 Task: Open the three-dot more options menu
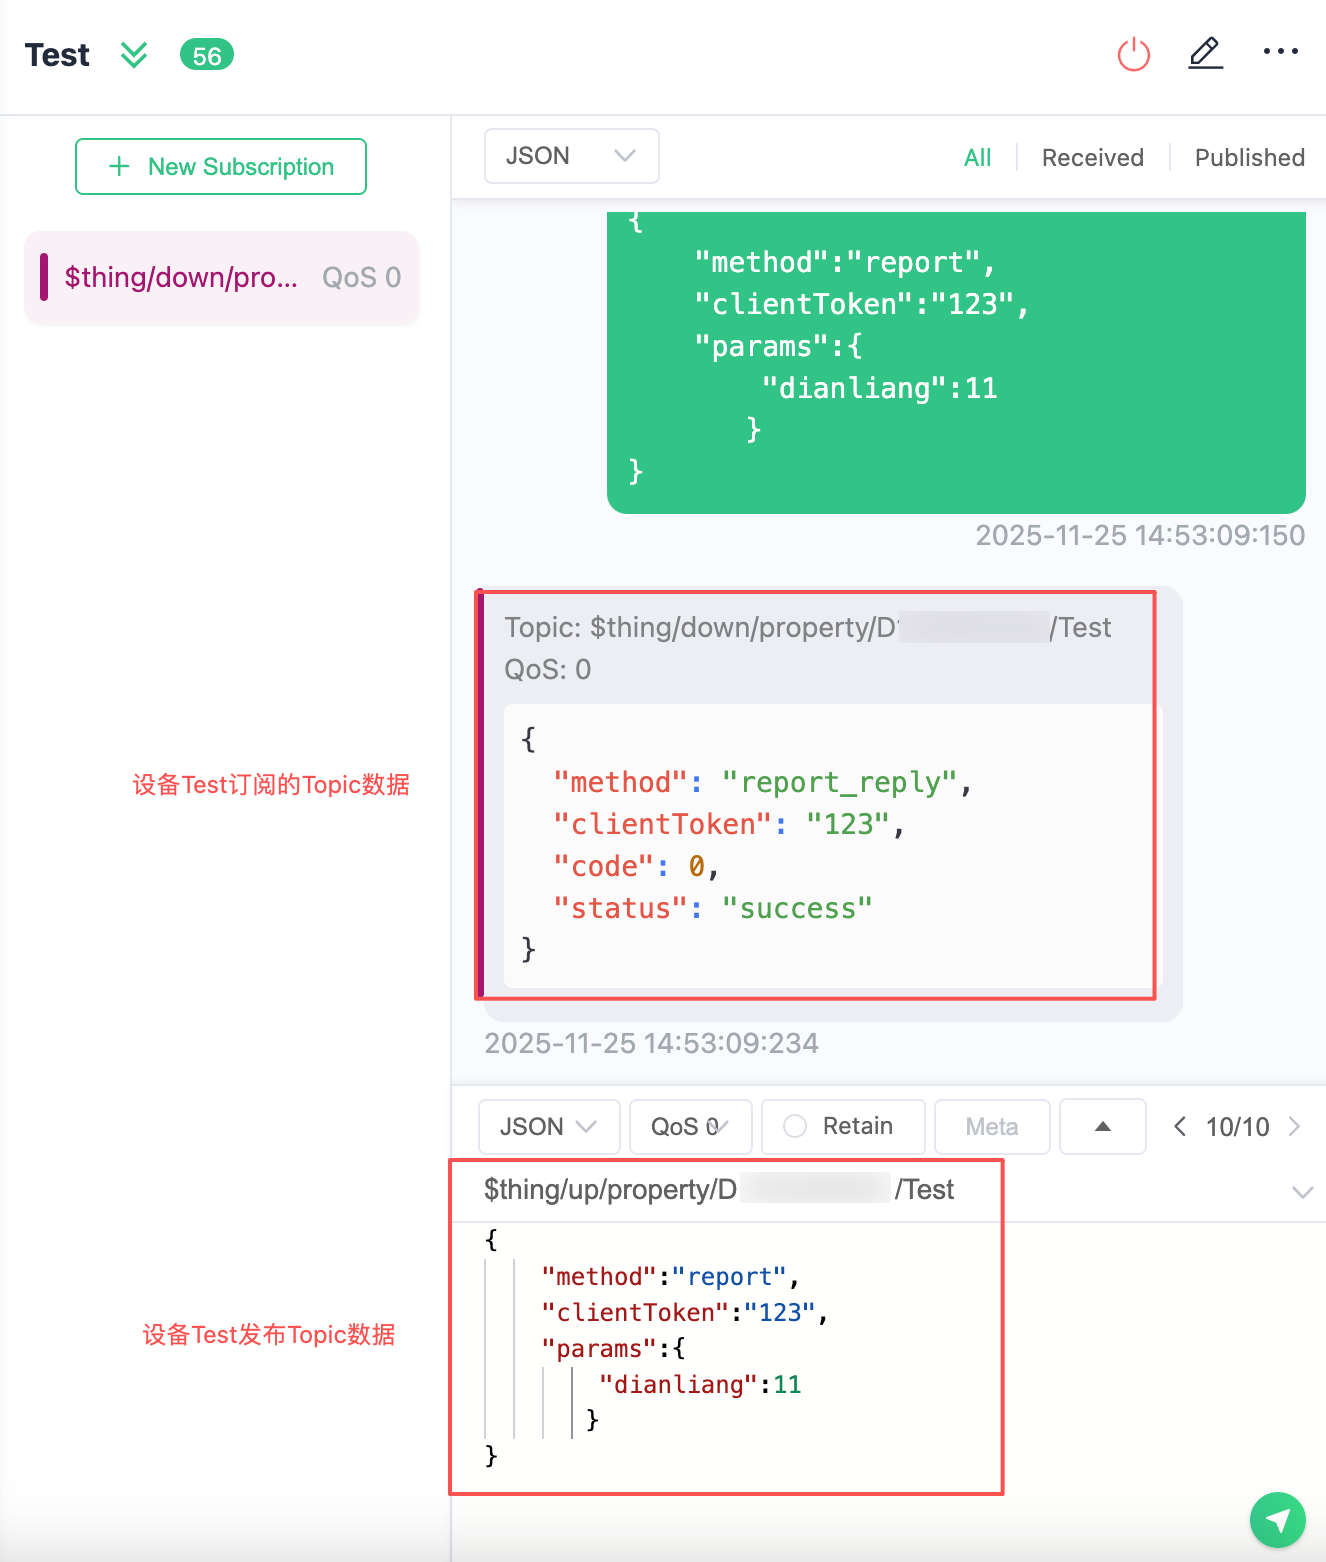[x=1280, y=52]
